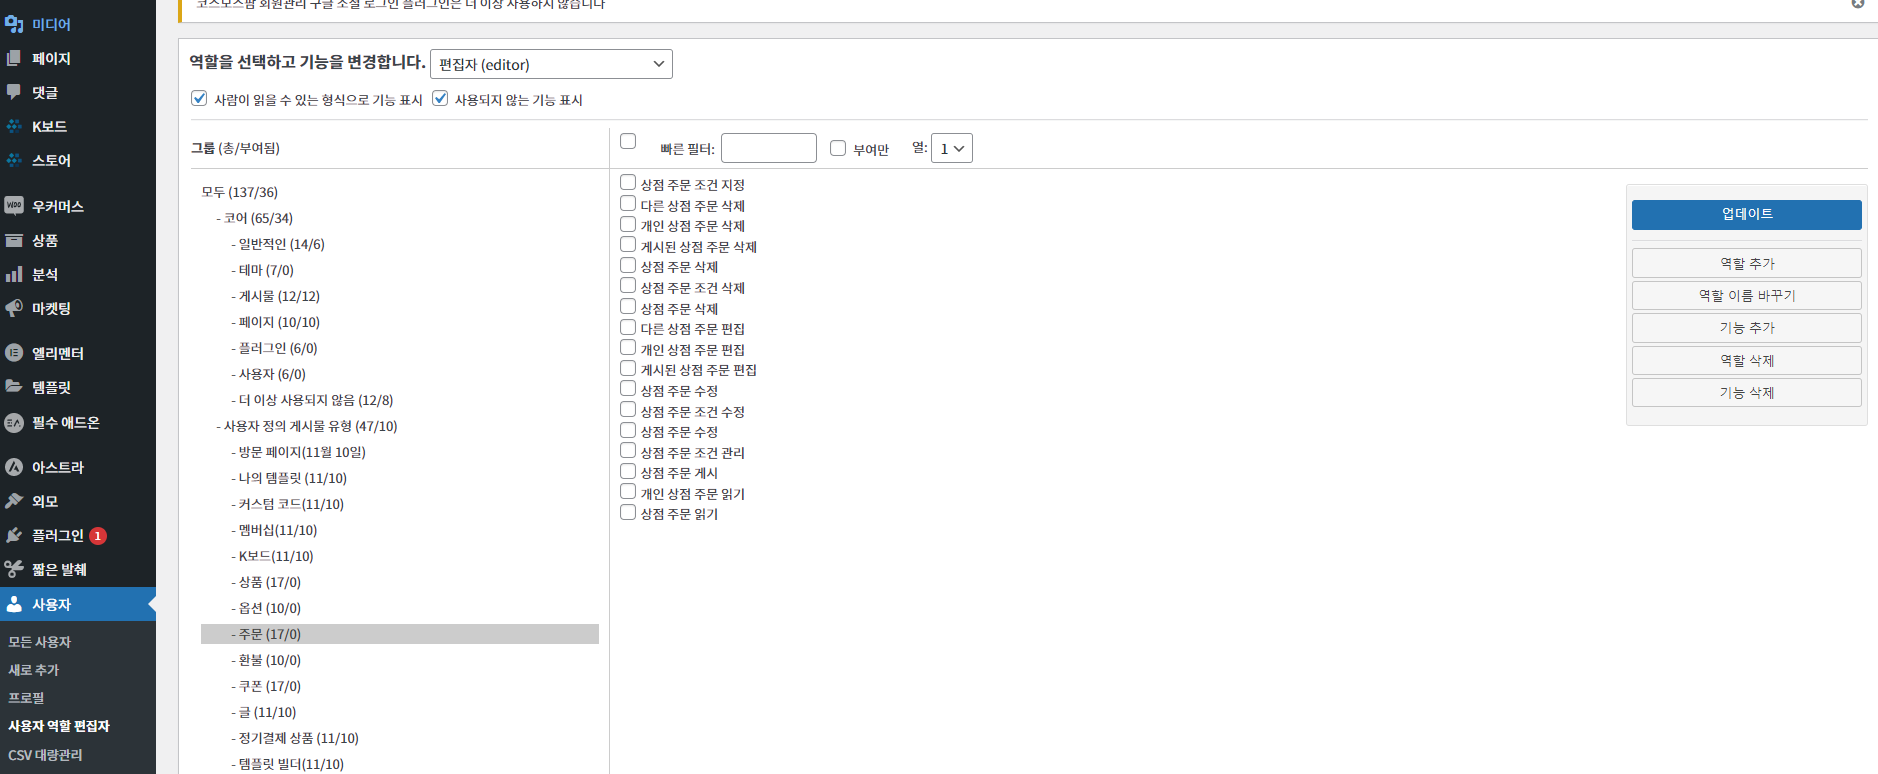
Task: Check 상점 주문 게시 capability
Action: [628, 471]
